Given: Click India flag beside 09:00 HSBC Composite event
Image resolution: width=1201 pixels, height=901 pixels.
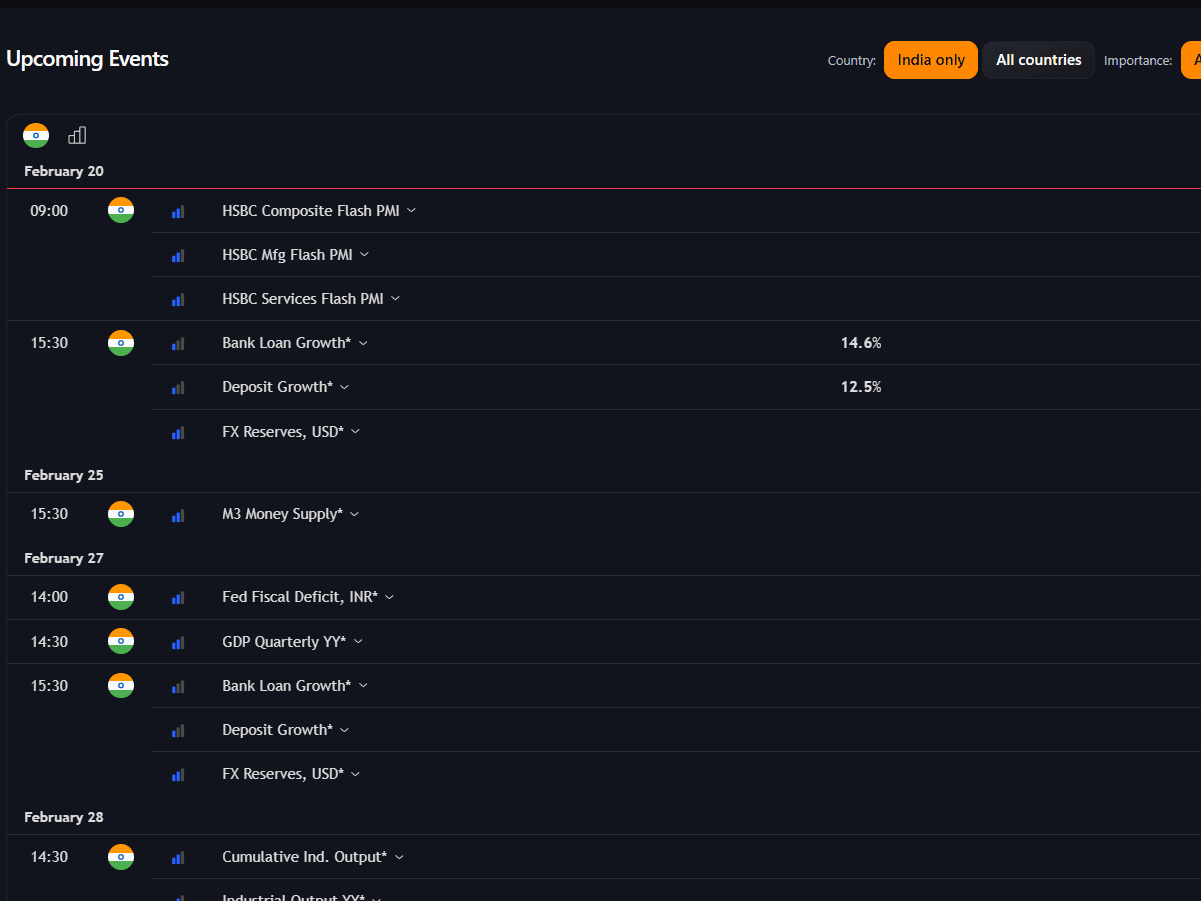Looking at the screenshot, I should (121, 210).
